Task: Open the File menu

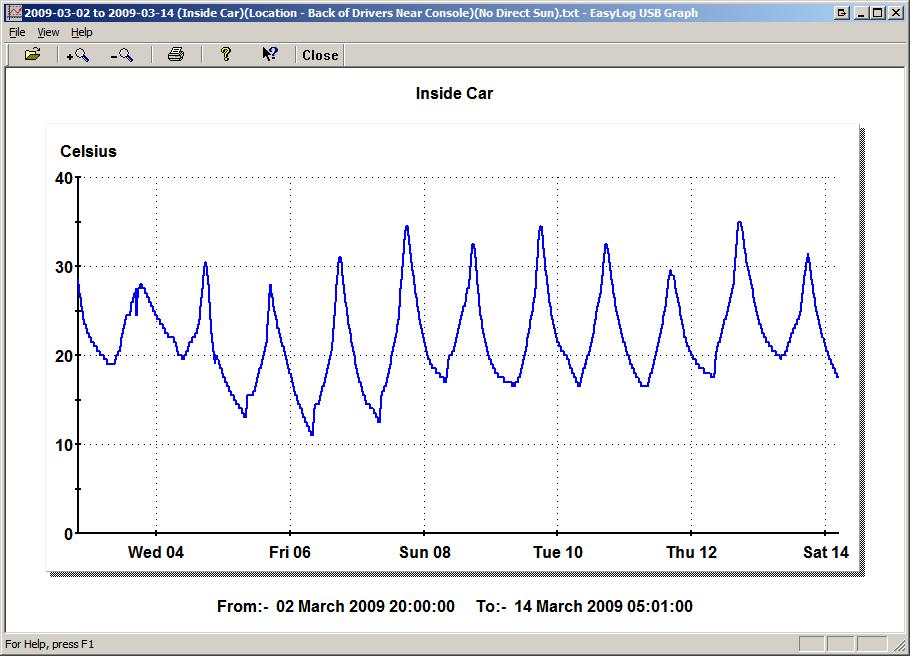Action: 17,33
